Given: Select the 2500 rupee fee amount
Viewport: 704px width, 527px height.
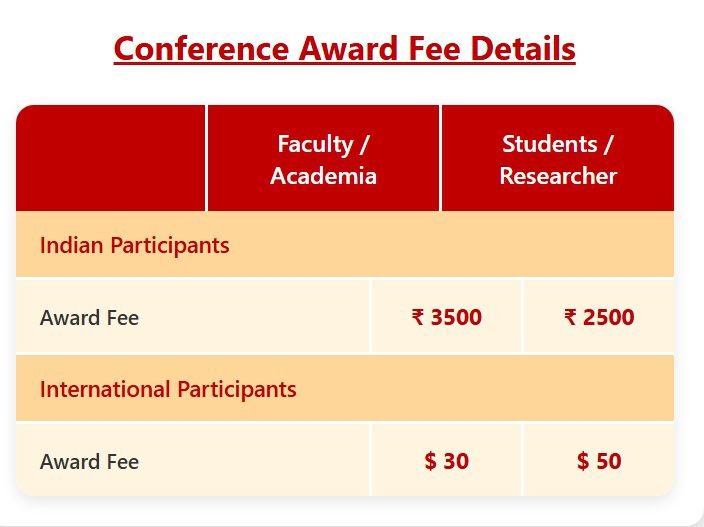Looking at the screenshot, I should 608,318.
